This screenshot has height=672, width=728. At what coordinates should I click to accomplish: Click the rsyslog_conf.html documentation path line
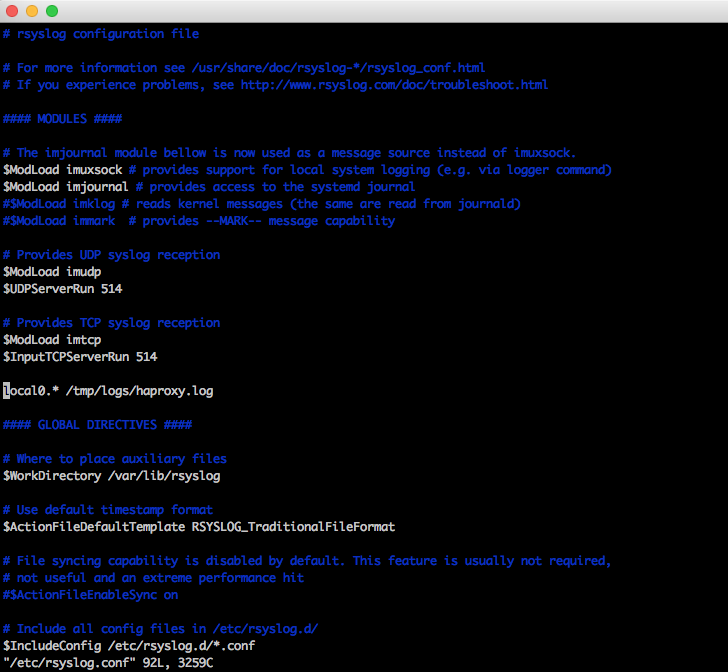[x=244, y=68]
